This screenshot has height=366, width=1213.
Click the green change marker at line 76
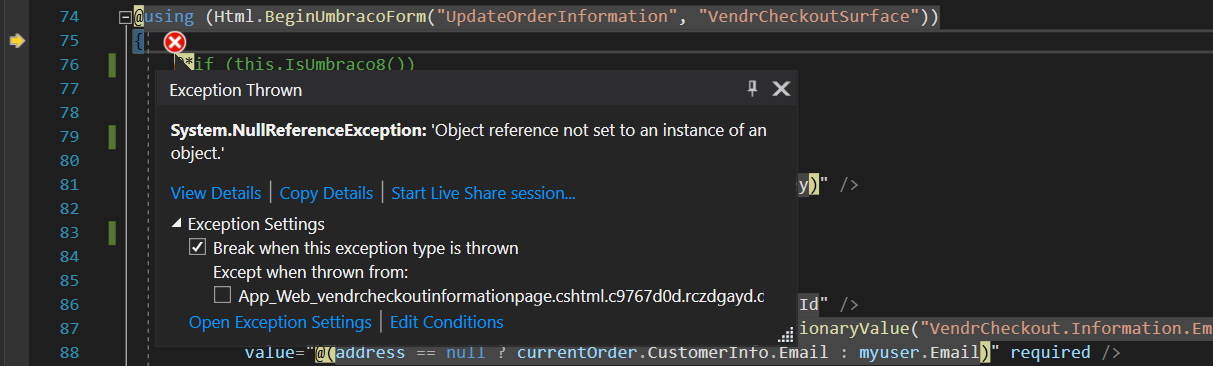[x=113, y=66]
